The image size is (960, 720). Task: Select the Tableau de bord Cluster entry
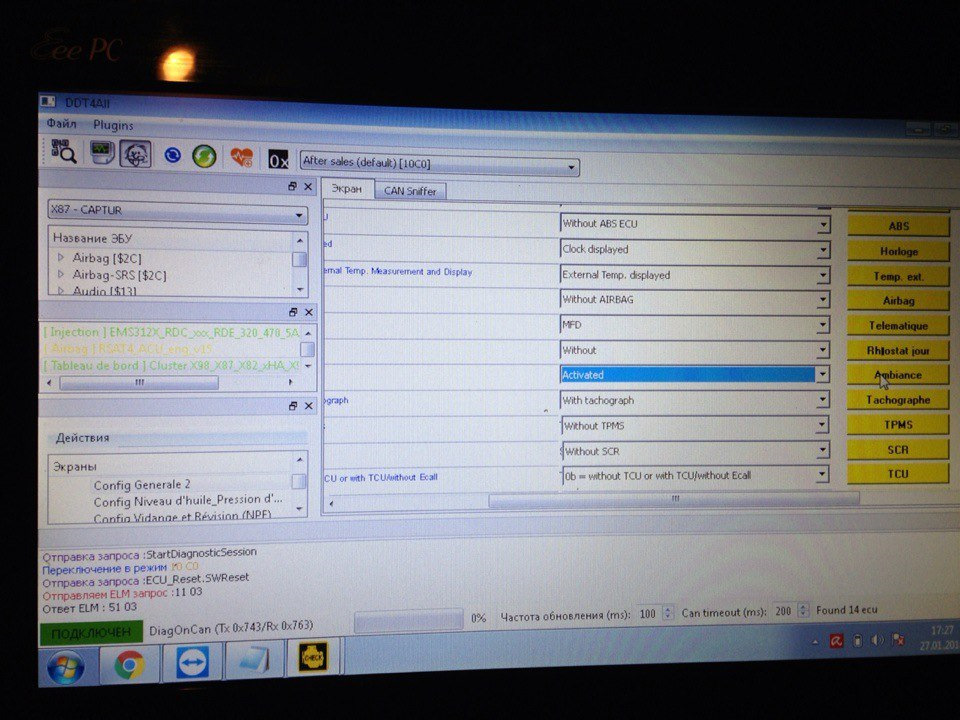click(x=171, y=366)
